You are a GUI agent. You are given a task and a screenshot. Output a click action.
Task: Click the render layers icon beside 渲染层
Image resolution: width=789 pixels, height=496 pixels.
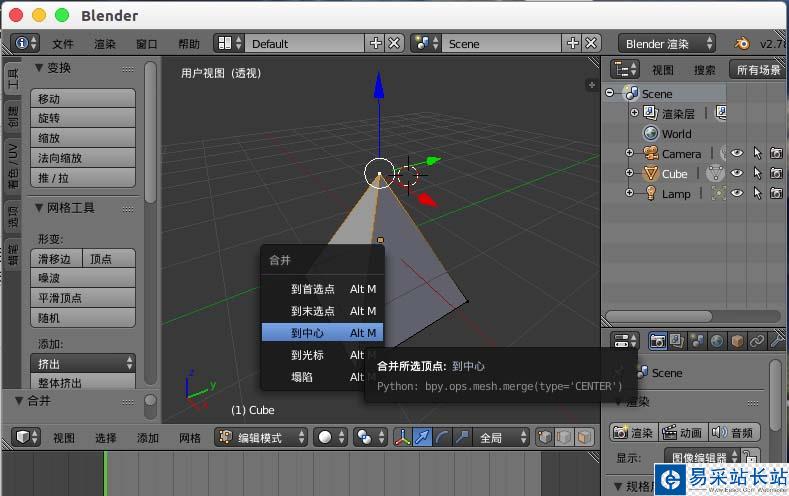(651, 113)
